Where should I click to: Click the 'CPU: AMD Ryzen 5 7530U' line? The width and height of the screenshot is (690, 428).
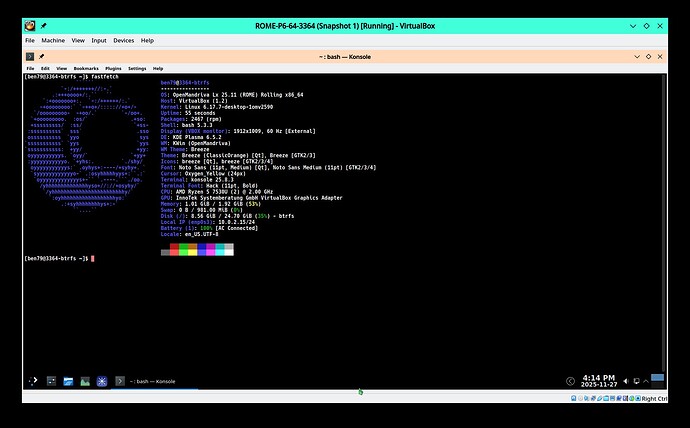[x=217, y=192]
